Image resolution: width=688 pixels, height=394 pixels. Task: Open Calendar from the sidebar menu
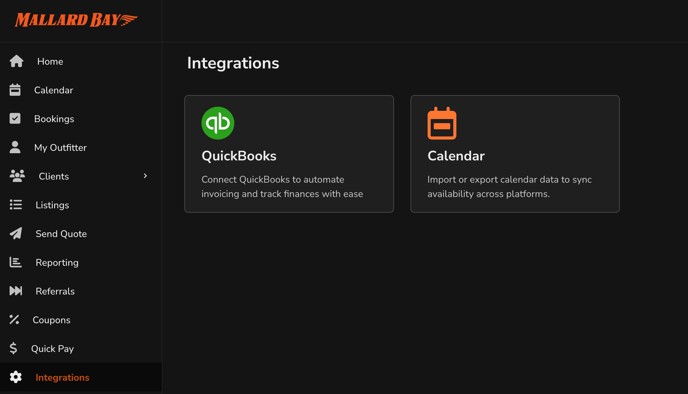click(x=54, y=90)
